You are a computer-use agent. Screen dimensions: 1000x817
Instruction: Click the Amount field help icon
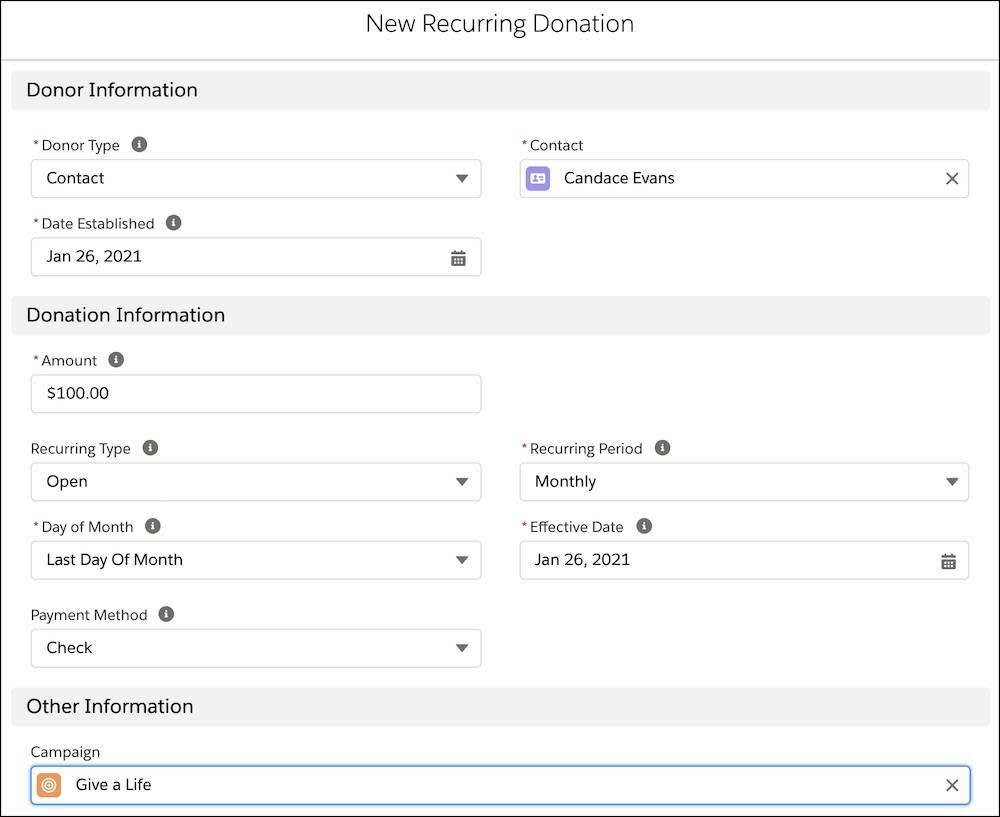pyautogui.click(x=116, y=359)
